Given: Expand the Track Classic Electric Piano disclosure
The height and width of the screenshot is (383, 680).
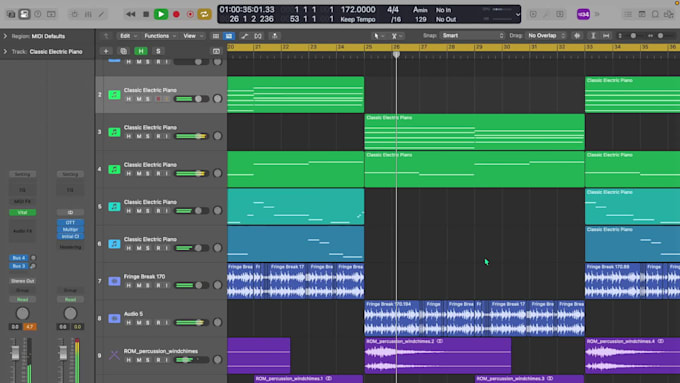Looking at the screenshot, I should (x=5, y=52).
